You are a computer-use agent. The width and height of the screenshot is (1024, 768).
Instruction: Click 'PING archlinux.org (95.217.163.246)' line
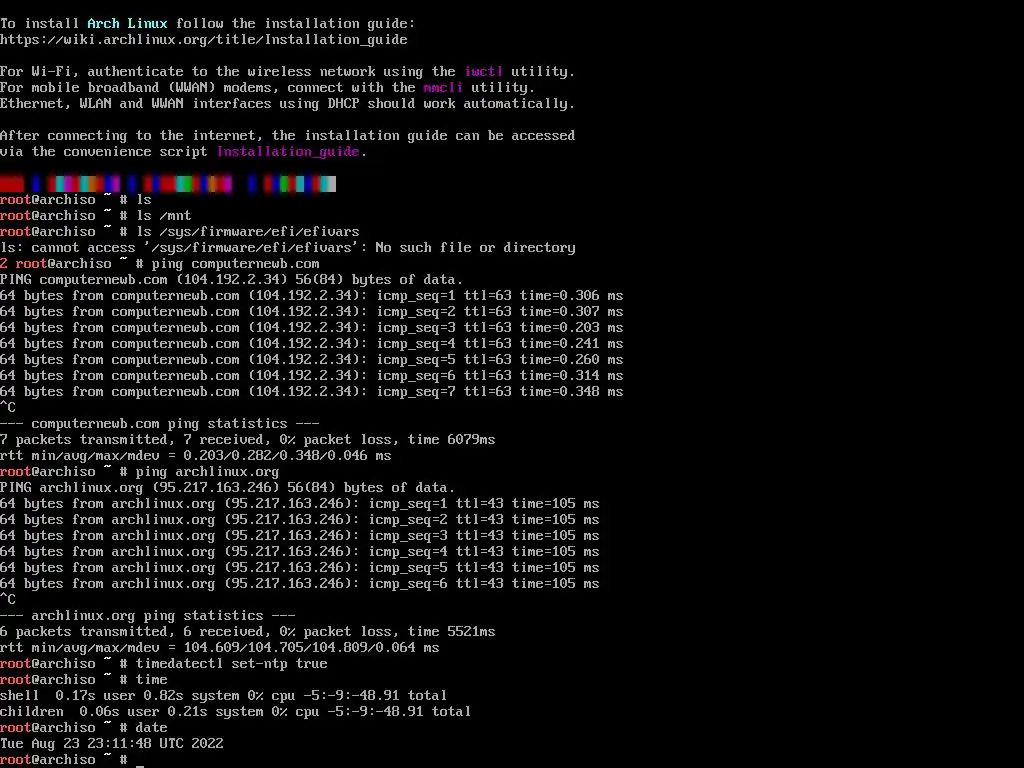point(227,488)
